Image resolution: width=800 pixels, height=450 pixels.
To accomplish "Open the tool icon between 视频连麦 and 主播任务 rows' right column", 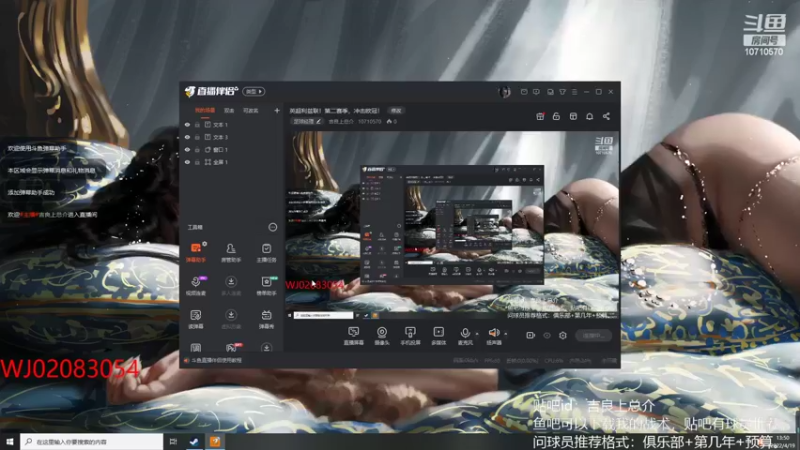I will click(266, 286).
